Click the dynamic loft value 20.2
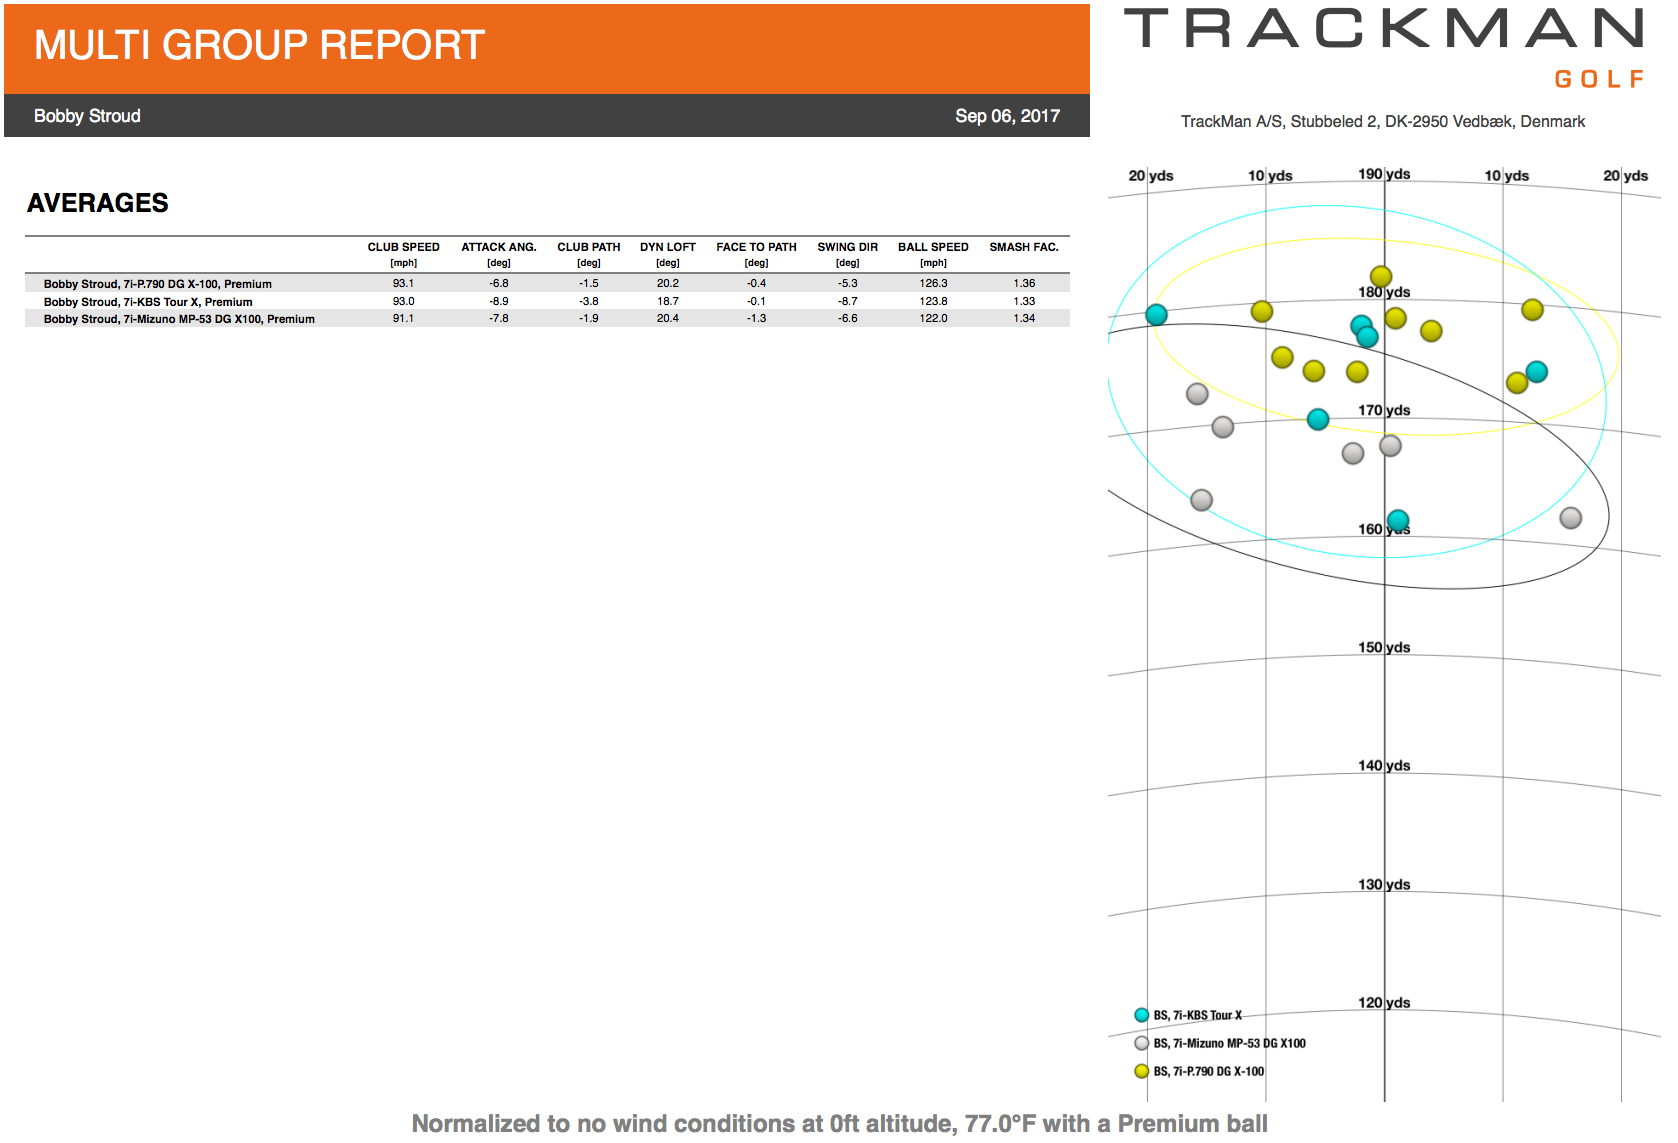Screen dimensions: 1678x1143 pyautogui.click(x=668, y=284)
